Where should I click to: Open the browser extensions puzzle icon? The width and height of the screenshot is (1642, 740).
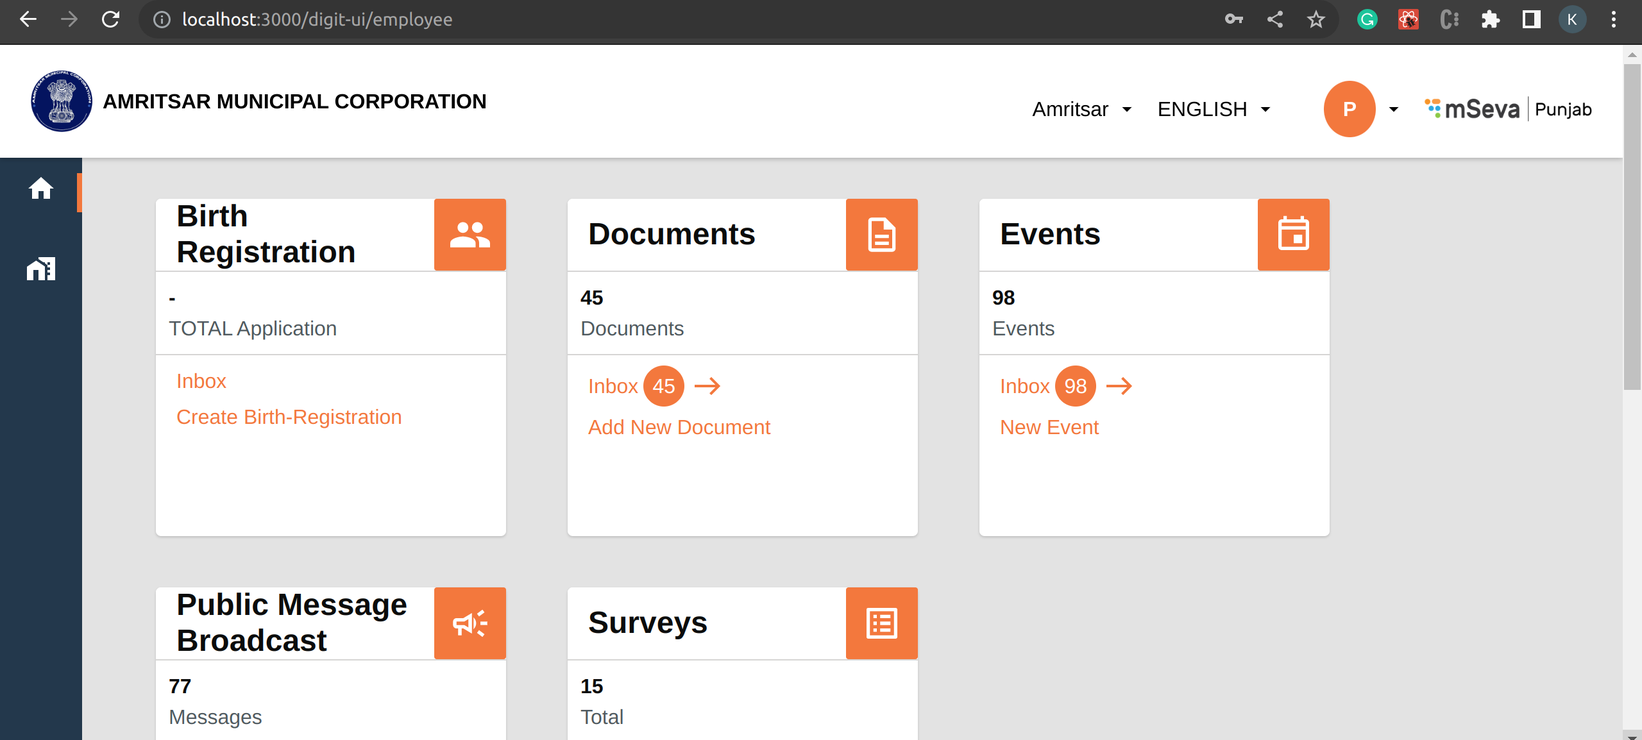[1490, 20]
